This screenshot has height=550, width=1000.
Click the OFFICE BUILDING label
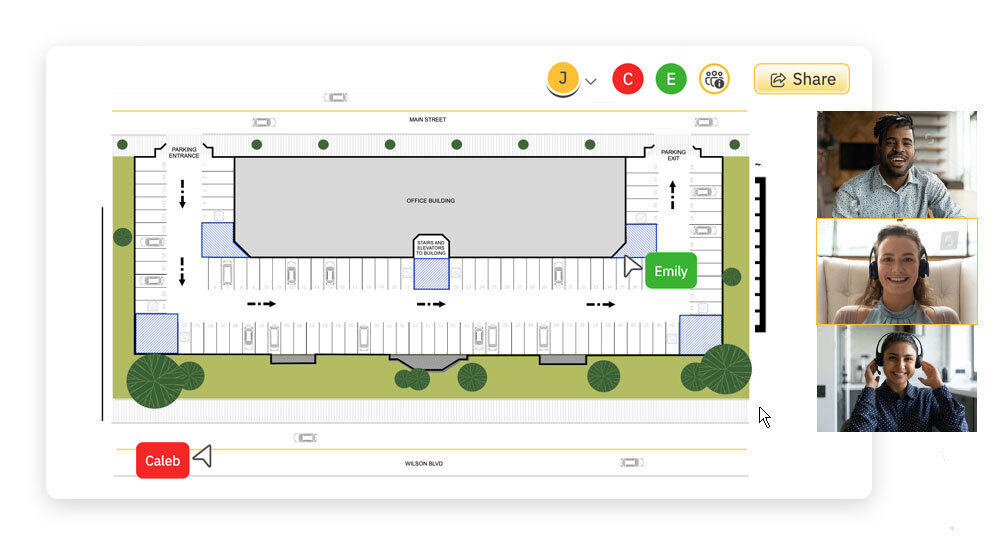[430, 200]
